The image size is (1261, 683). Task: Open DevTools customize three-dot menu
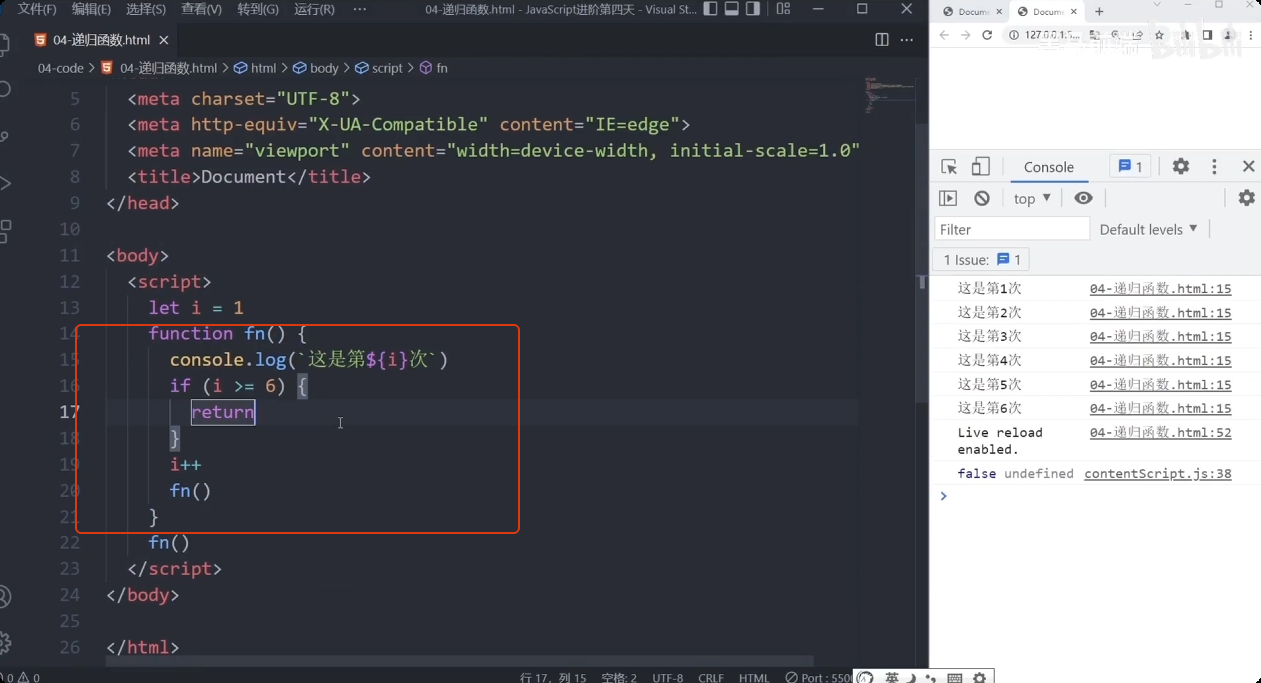coord(1214,167)
